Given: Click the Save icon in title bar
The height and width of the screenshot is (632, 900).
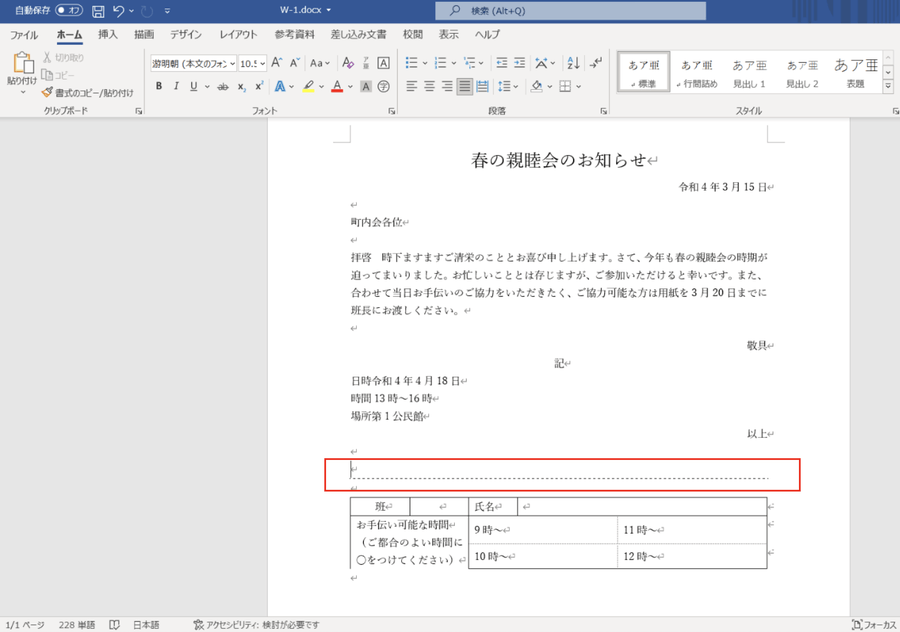Looking at the screenshot, I should point(98,11).
